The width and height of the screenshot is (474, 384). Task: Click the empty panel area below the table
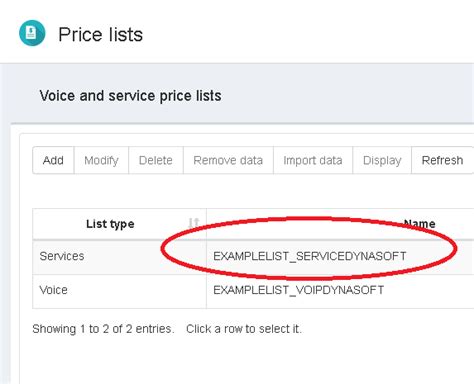pyautogui.click(x=247, y=362)
